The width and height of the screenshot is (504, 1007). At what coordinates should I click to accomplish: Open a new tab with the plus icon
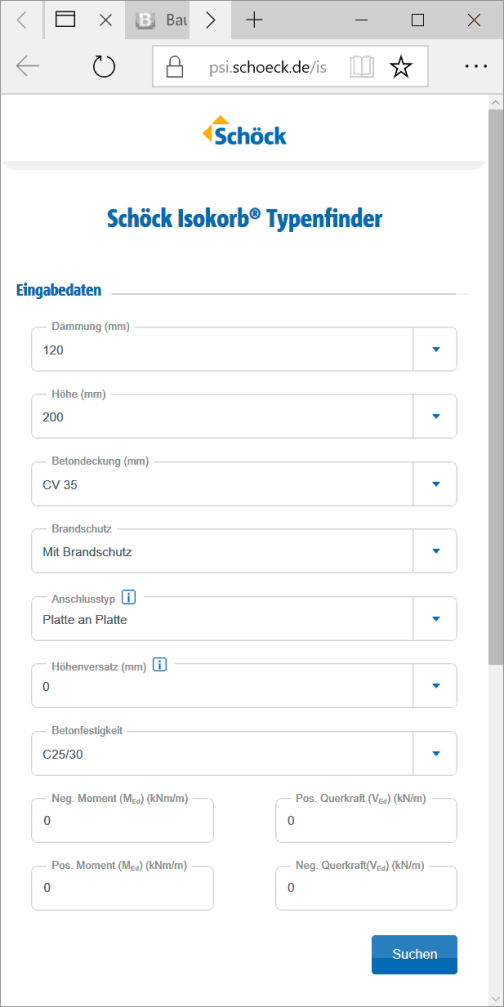point(255,20)
